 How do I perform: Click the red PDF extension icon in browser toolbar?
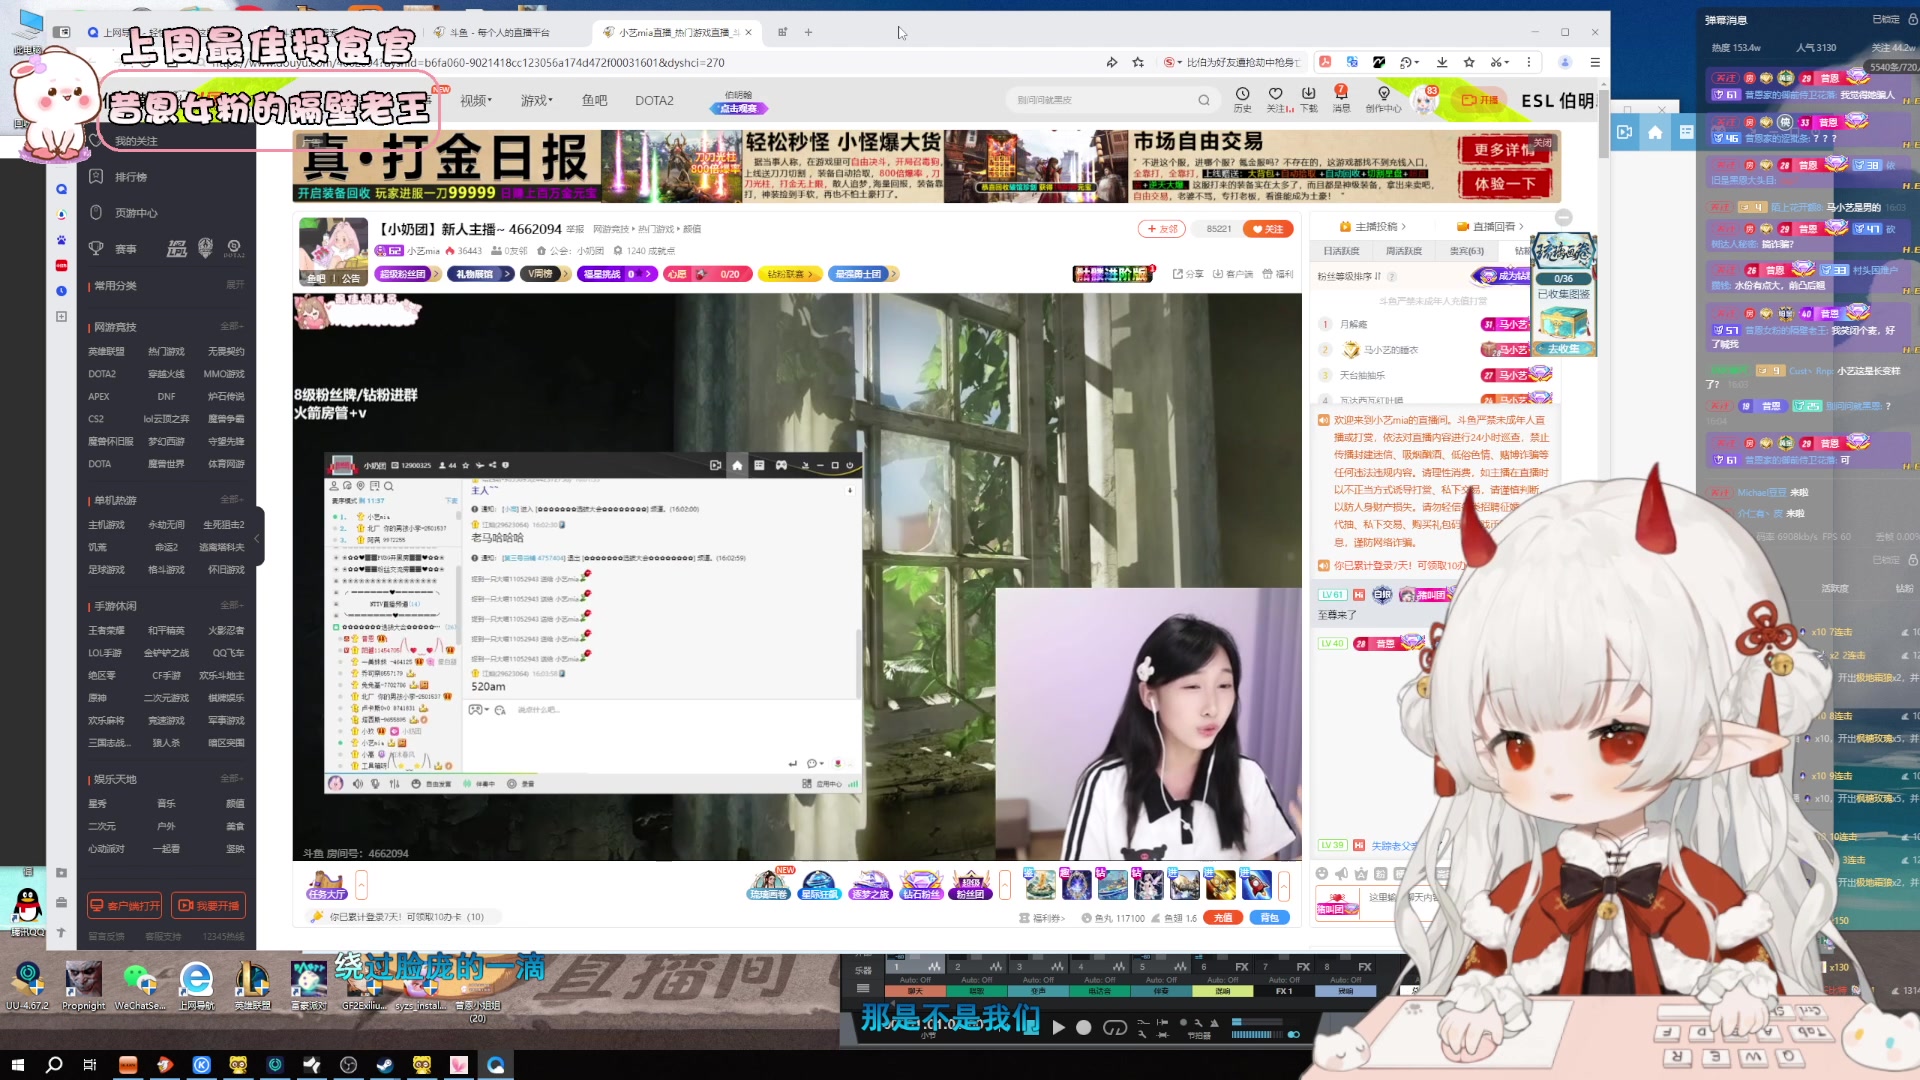point(1325,62)
